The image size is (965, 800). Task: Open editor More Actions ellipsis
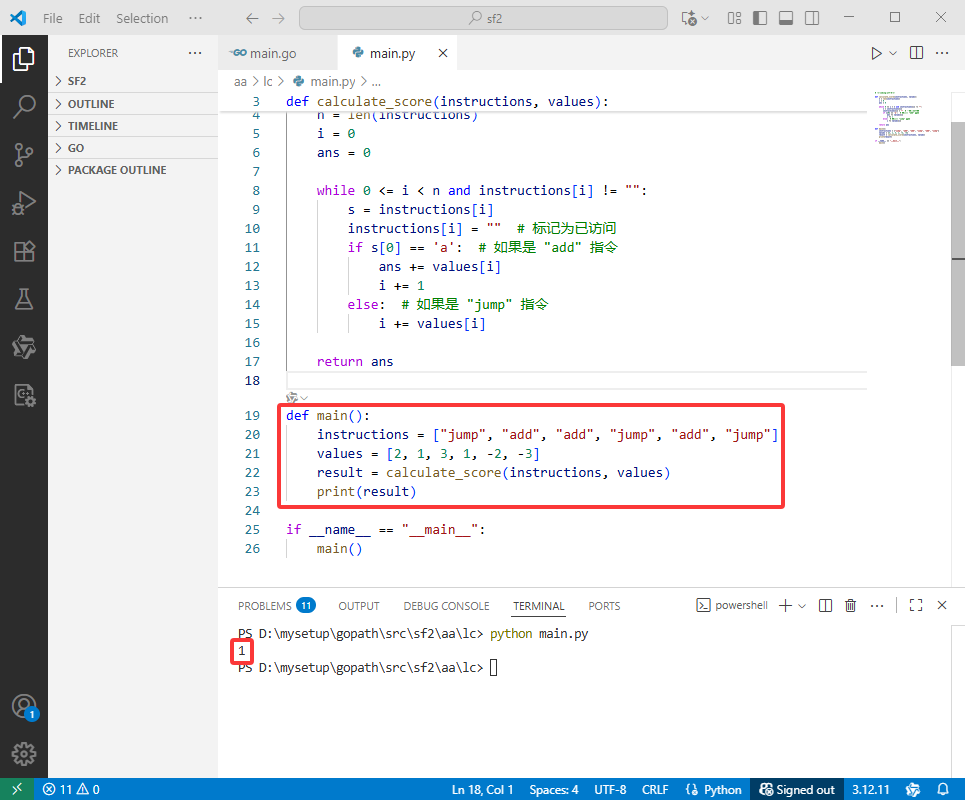[942, 53]
